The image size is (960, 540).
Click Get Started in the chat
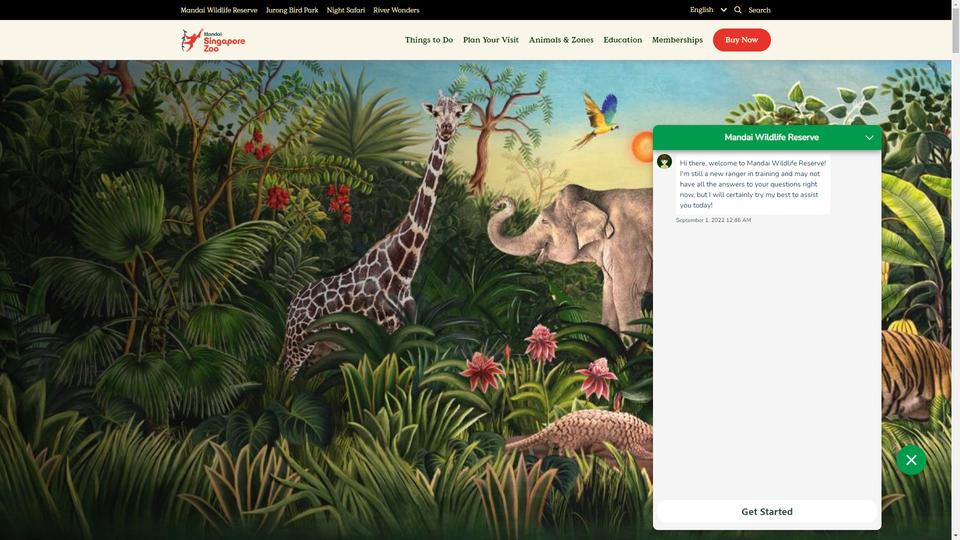pyautogui.click(x=767, y=512)
